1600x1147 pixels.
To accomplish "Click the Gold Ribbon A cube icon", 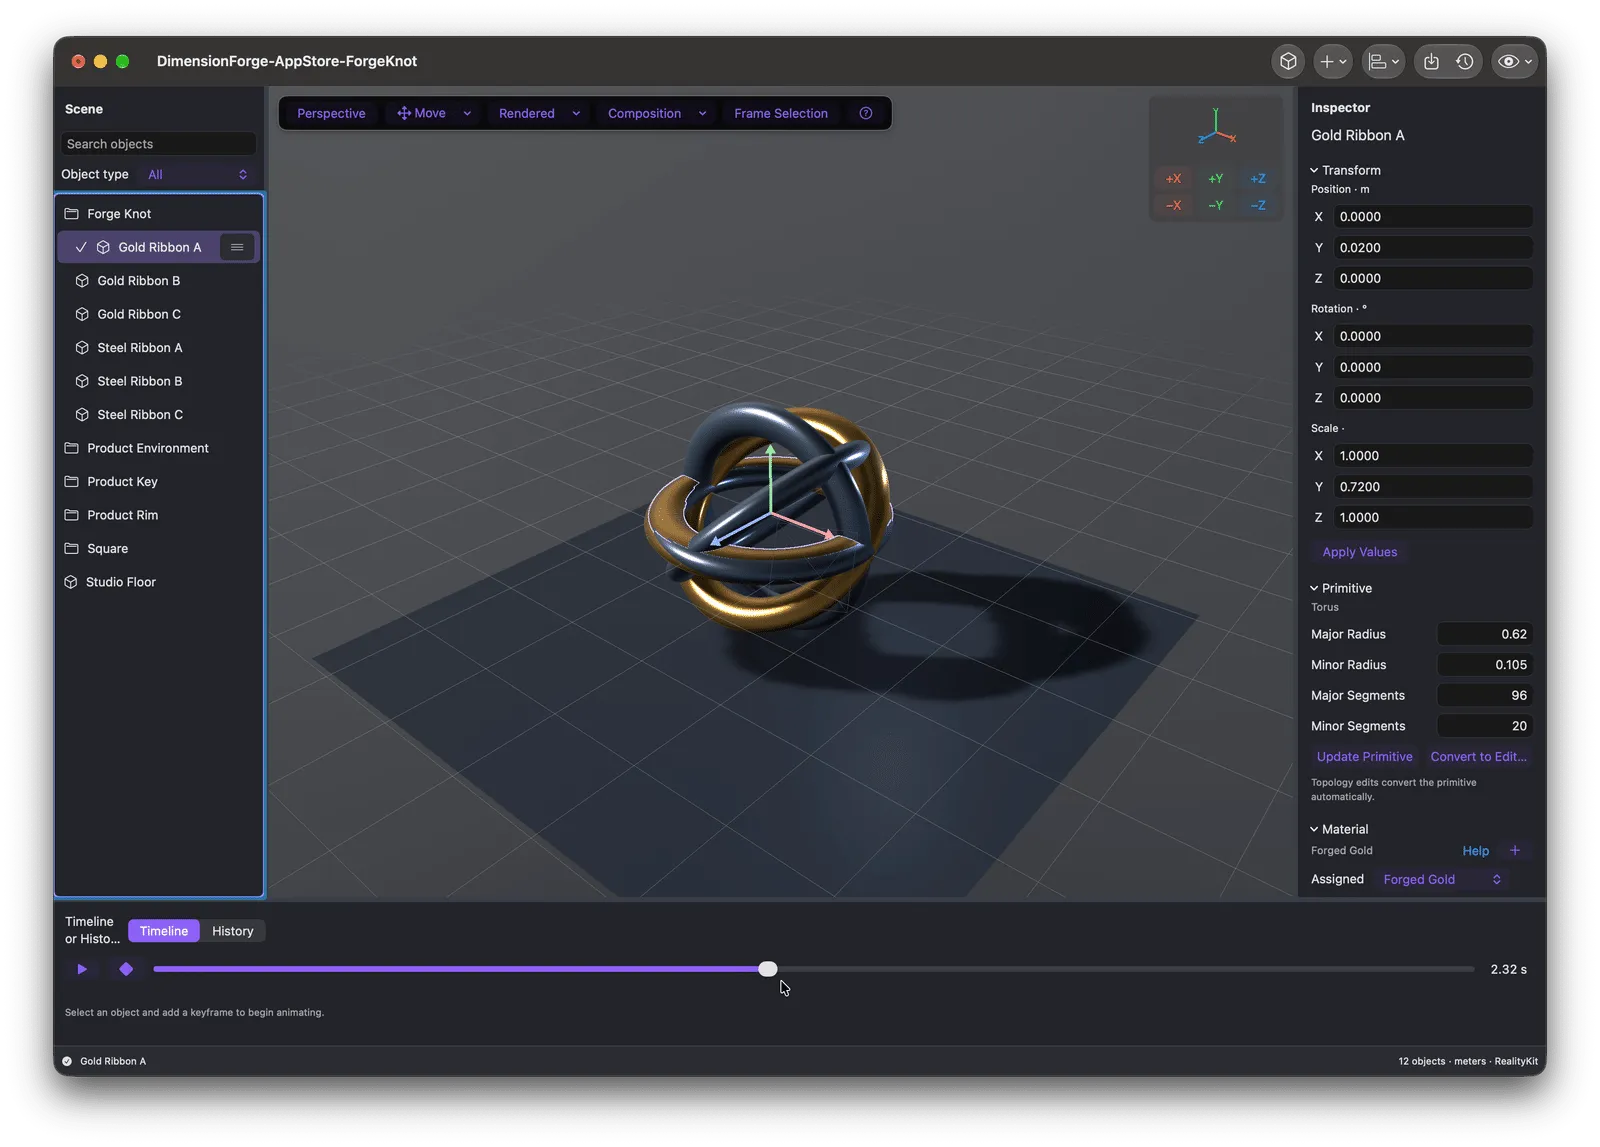I will coord(103,247).
